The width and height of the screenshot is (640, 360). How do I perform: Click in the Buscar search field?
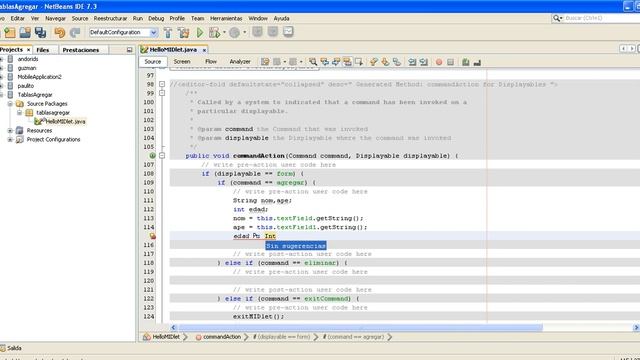[x=602, y=18]
